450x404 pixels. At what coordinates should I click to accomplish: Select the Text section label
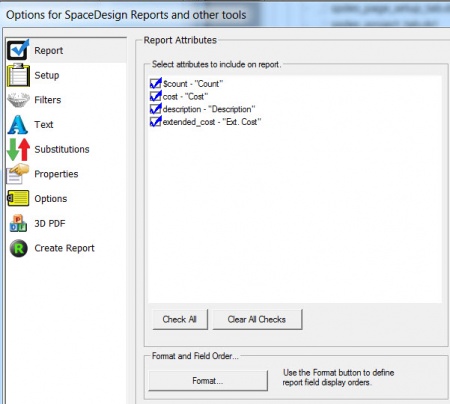click(44, 124)
